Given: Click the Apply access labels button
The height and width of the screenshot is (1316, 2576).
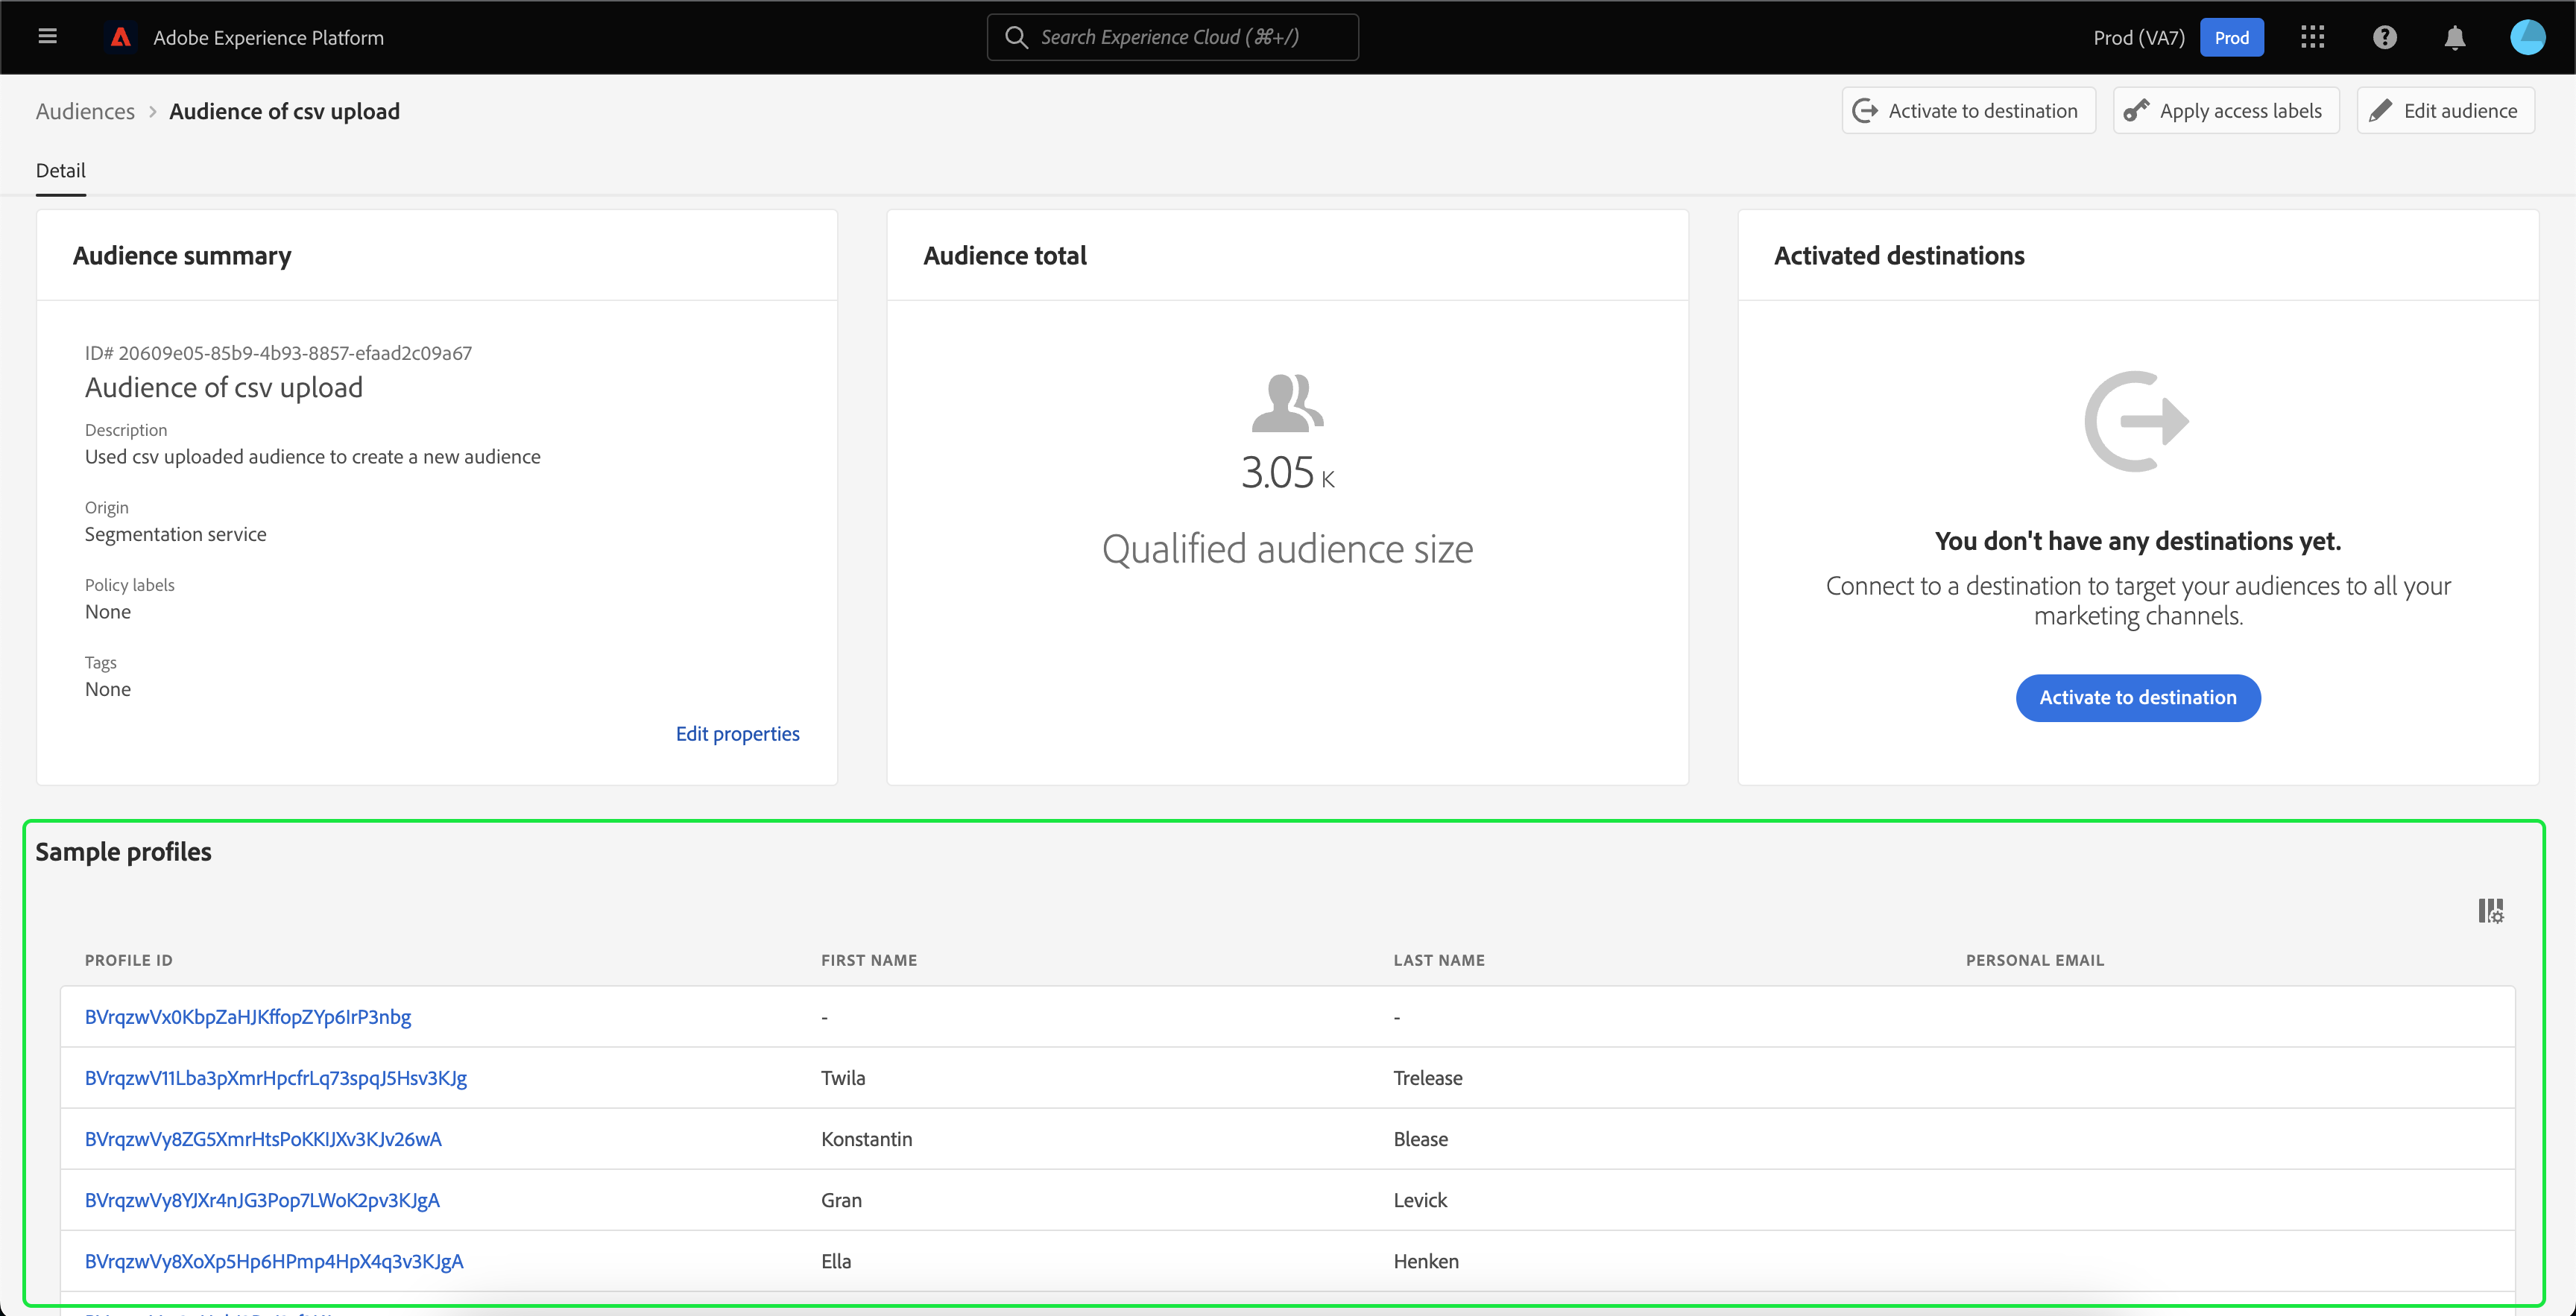Looking at the screenshot, I should pyautogui.click(x=2225, y=111).
